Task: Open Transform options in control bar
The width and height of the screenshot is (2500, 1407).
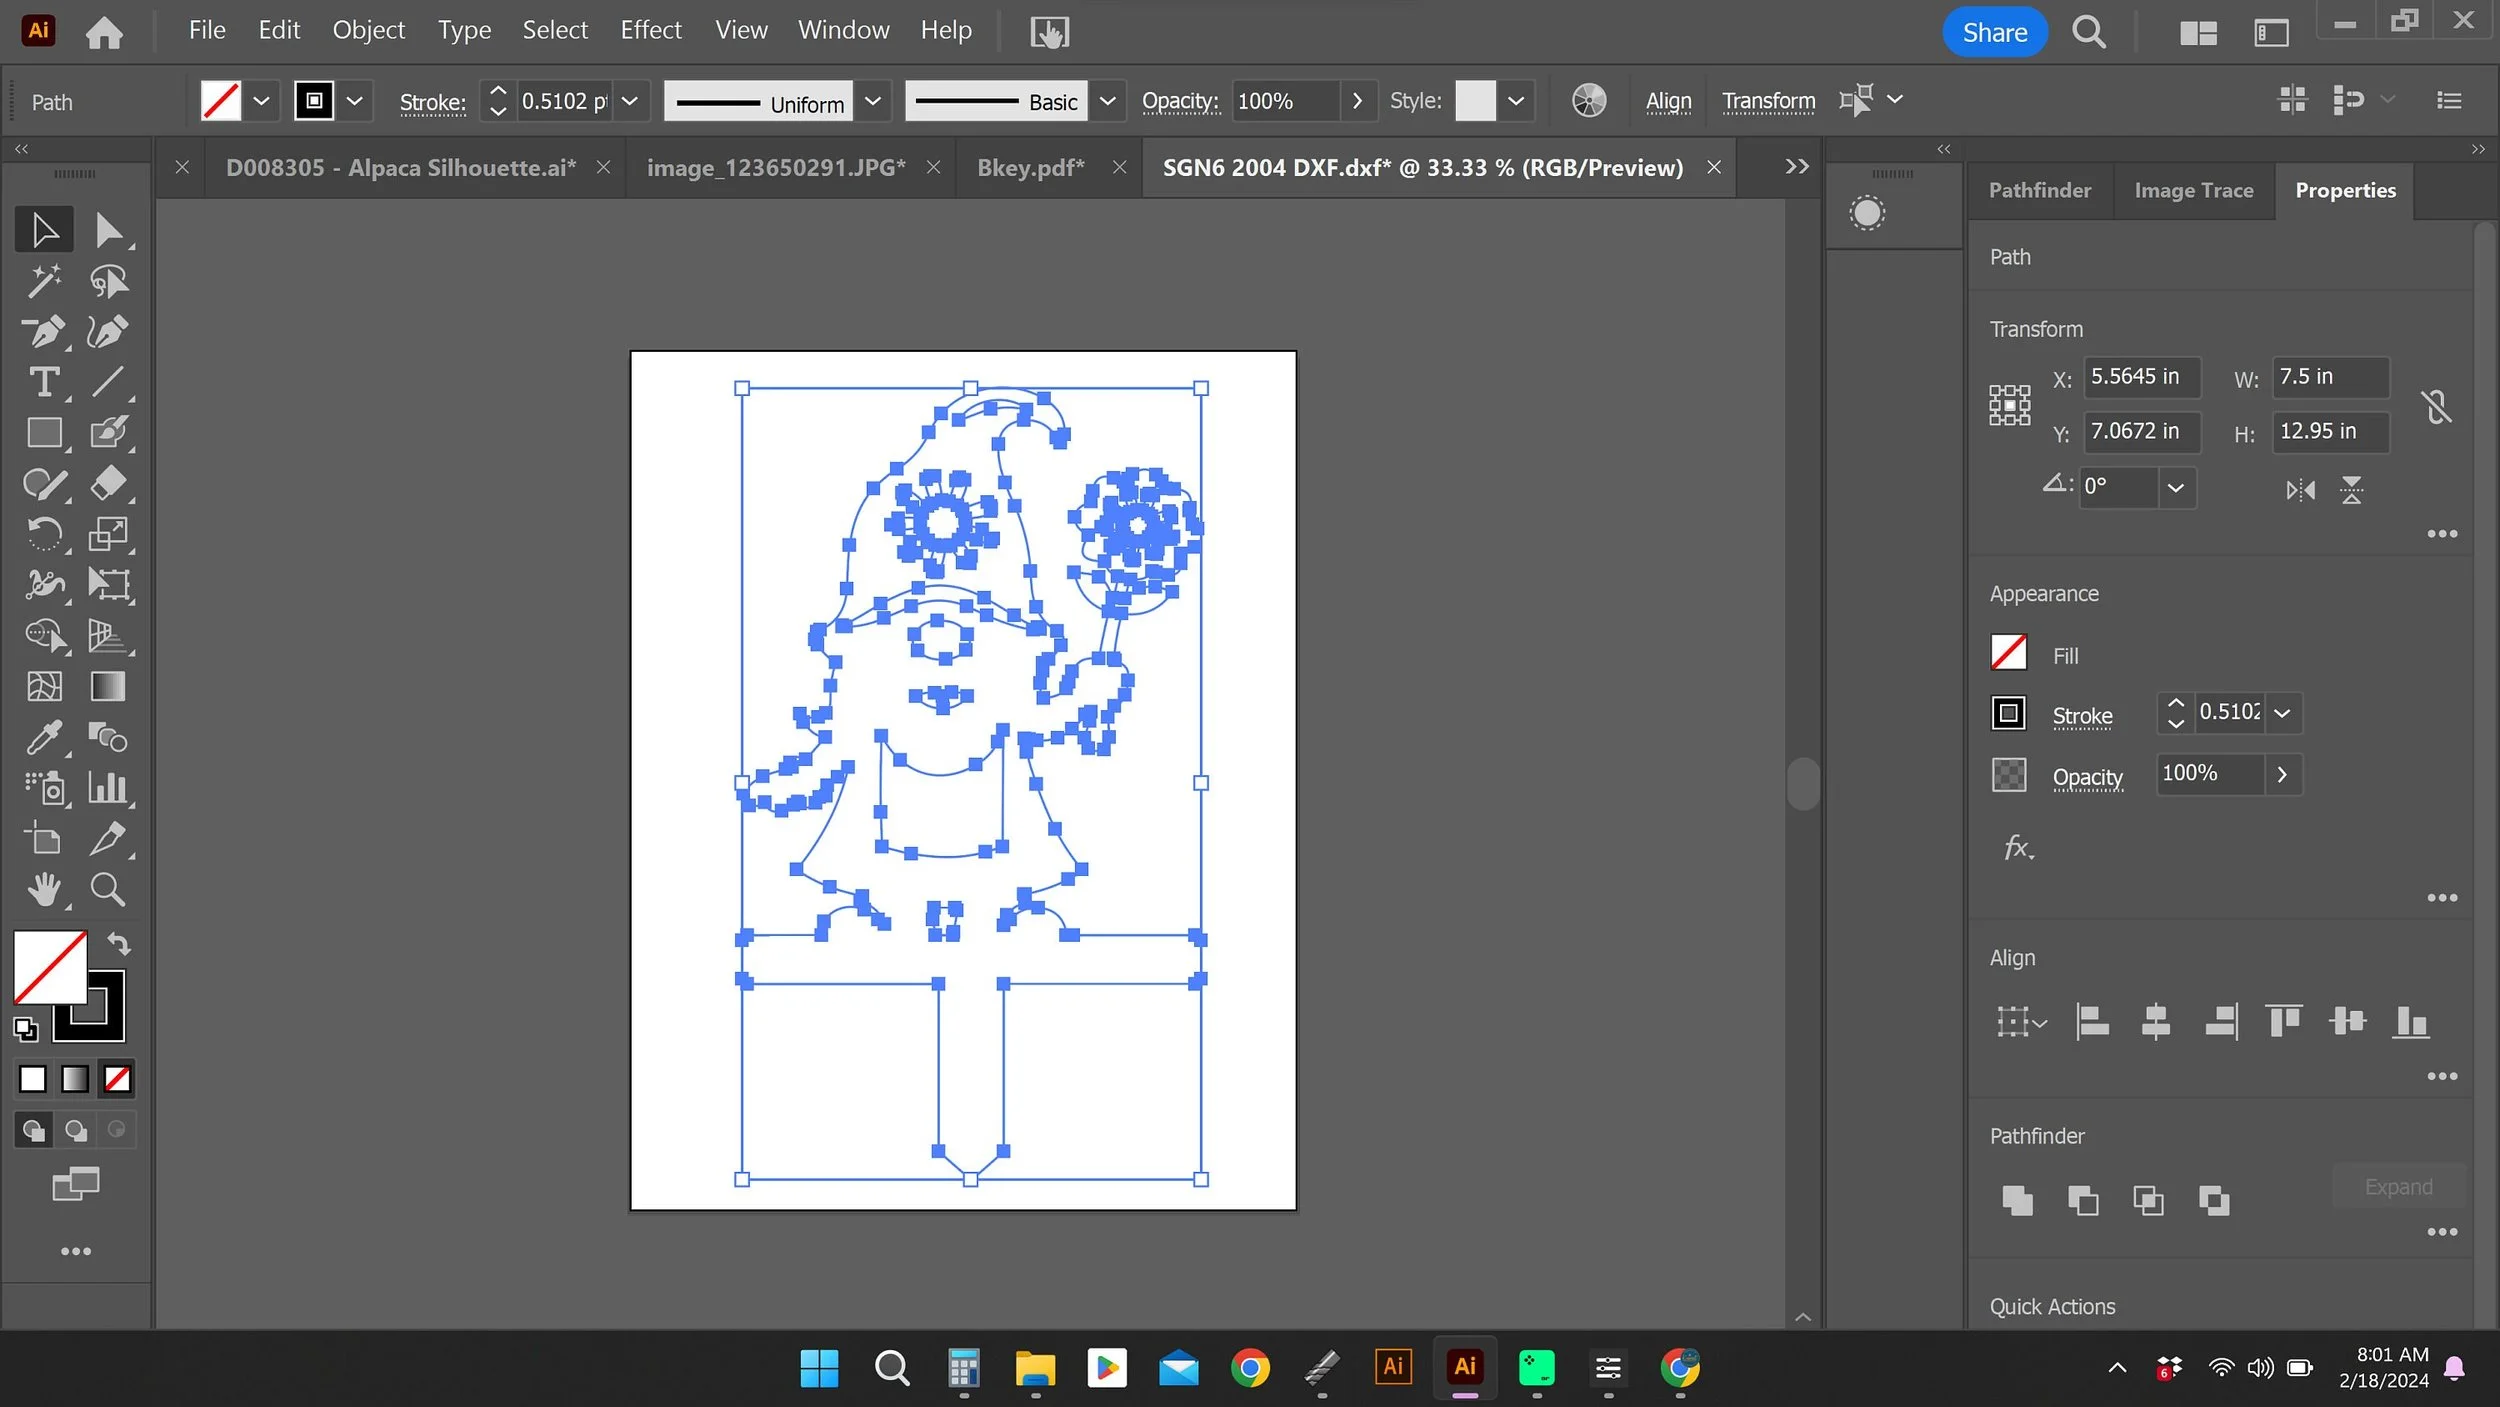Action: pyautogui.click(x=1768, y=101)
